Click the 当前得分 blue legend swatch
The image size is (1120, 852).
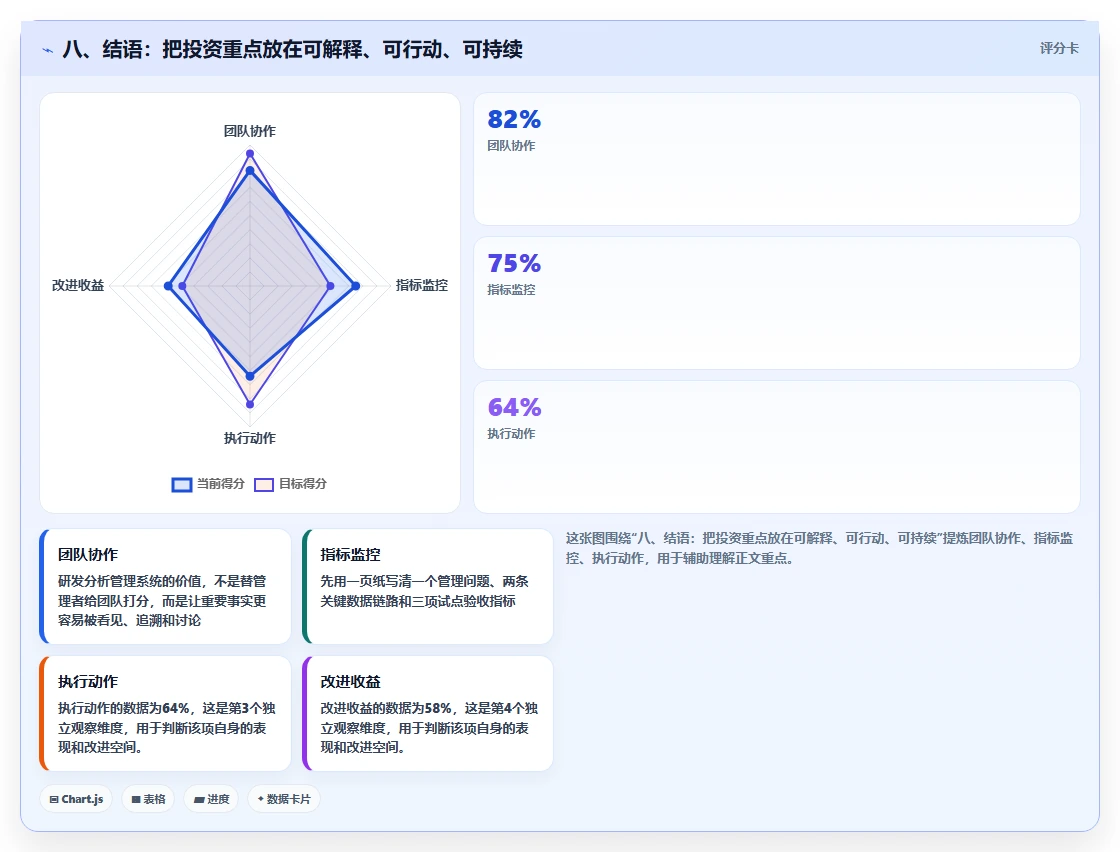pos(182,485)
